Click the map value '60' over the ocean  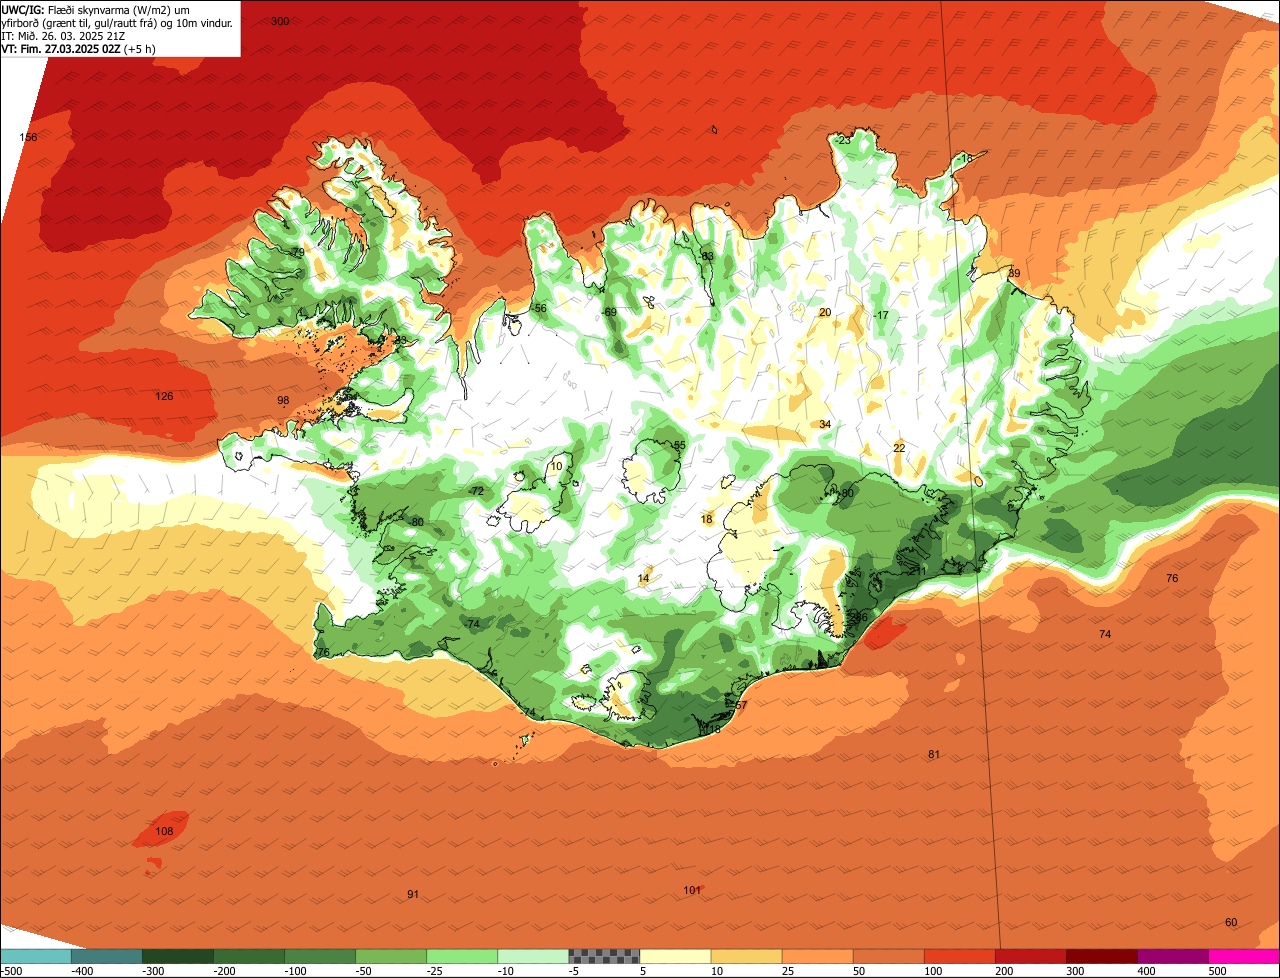pyautogui.click(x=1231, y=922)
